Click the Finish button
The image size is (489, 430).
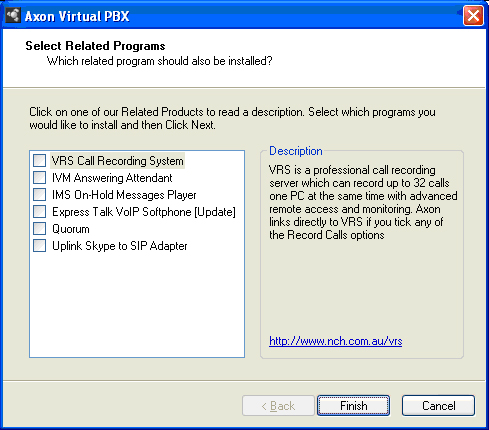(x=353, y=406)
